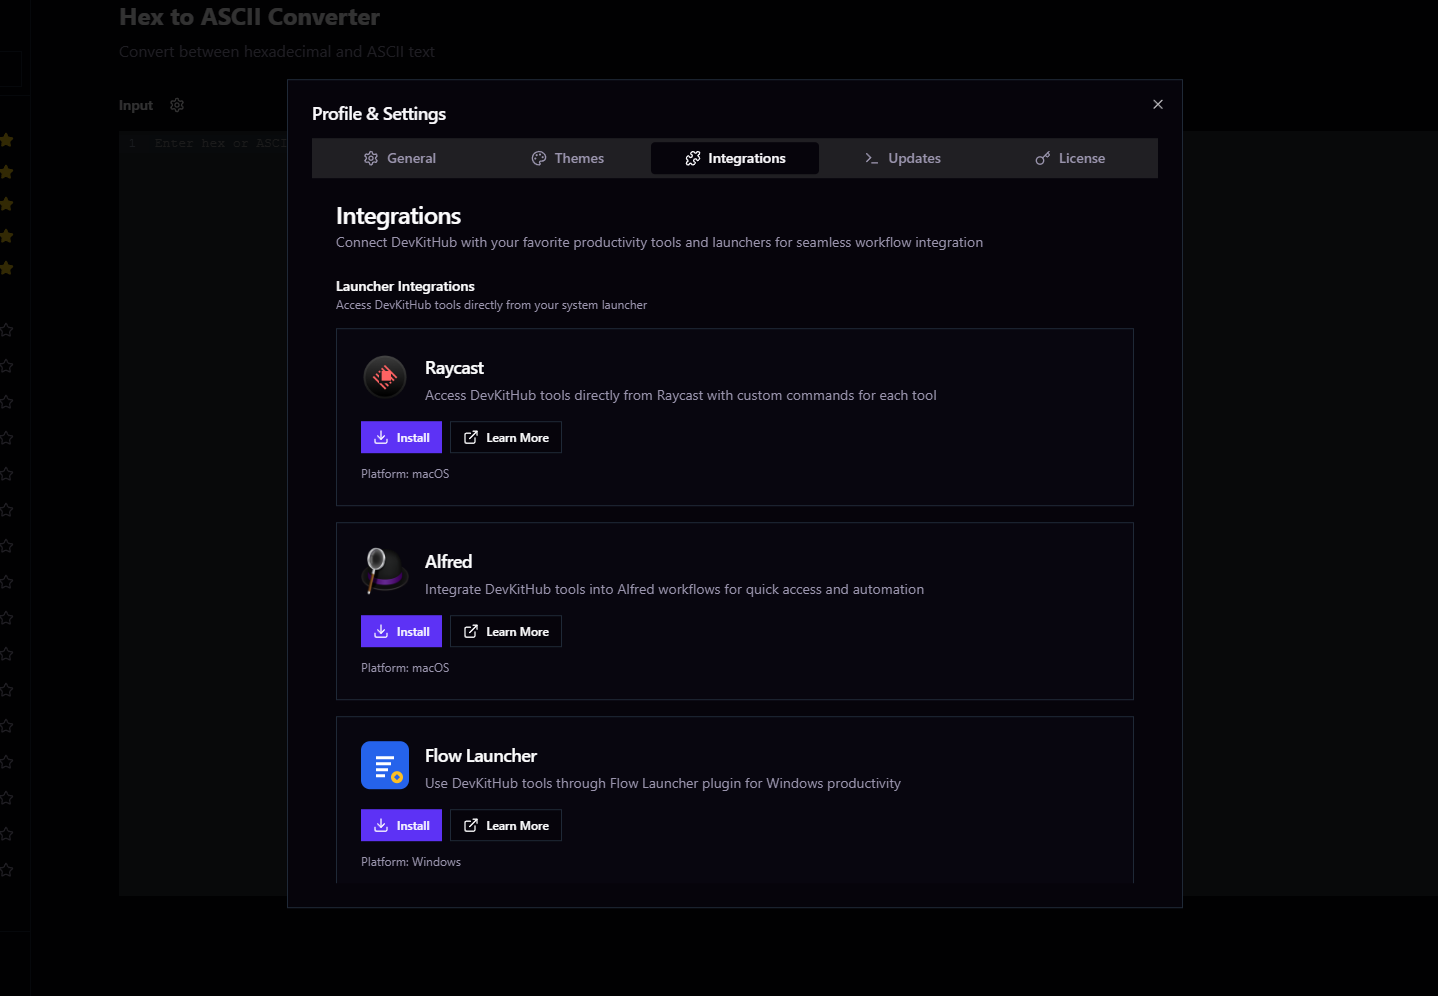The width and height of the screenshot is (1438, 996).
Task: Select the Integrations tab
Action: (735, 158)
